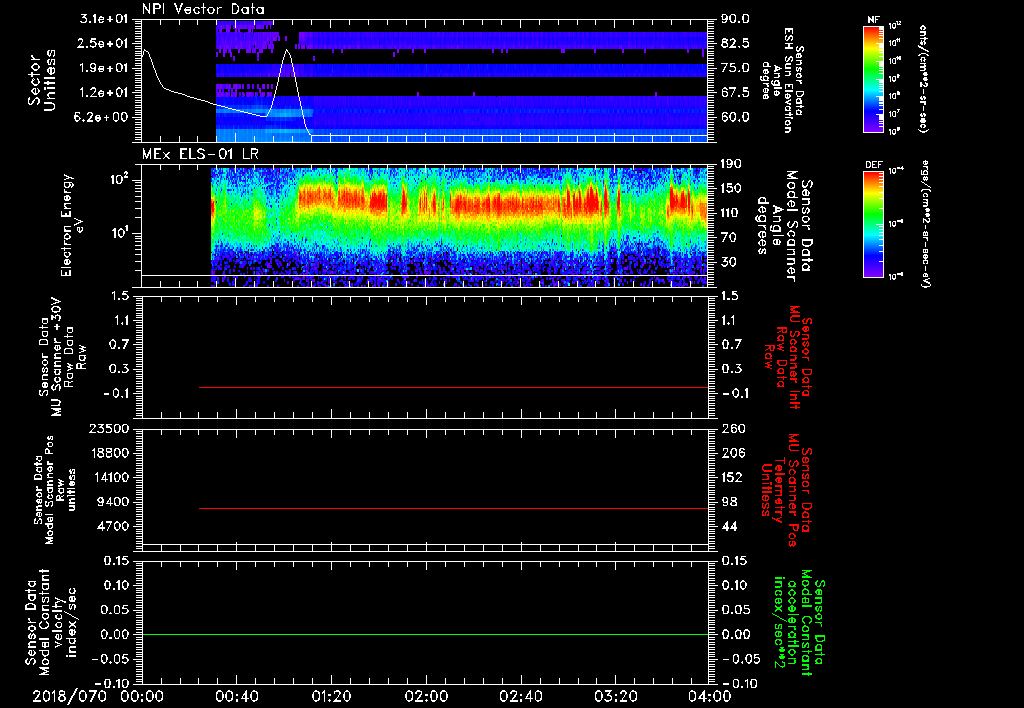The width and height of the screenshot is (1024, 708).
Task: Click the 'ergs/(cm**2-sr-sec-eV)' units label
Action: point(925,223)
